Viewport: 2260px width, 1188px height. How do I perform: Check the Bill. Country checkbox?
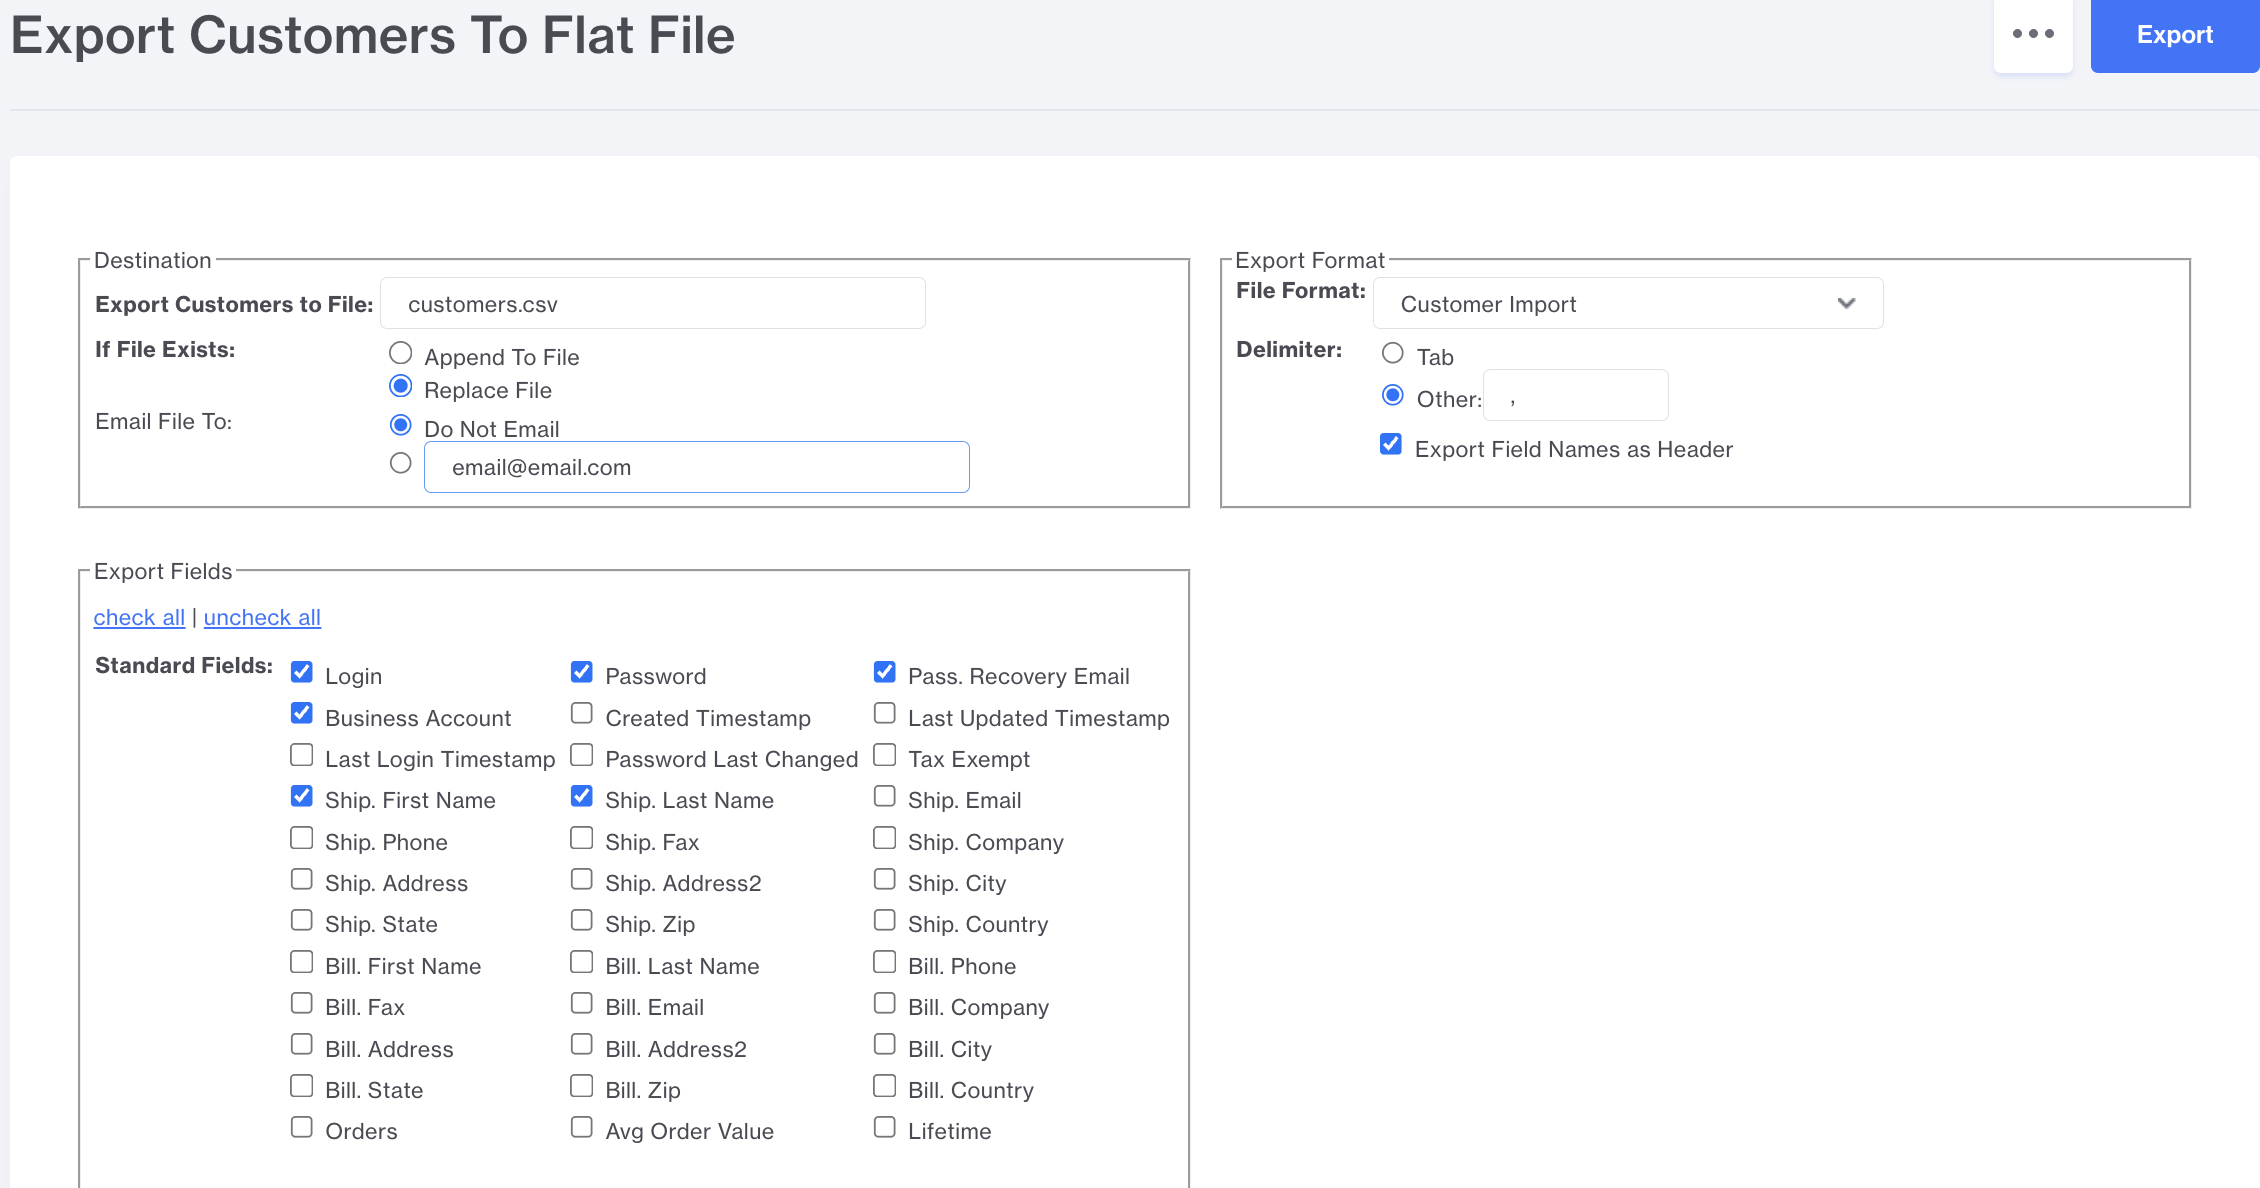884,1086
